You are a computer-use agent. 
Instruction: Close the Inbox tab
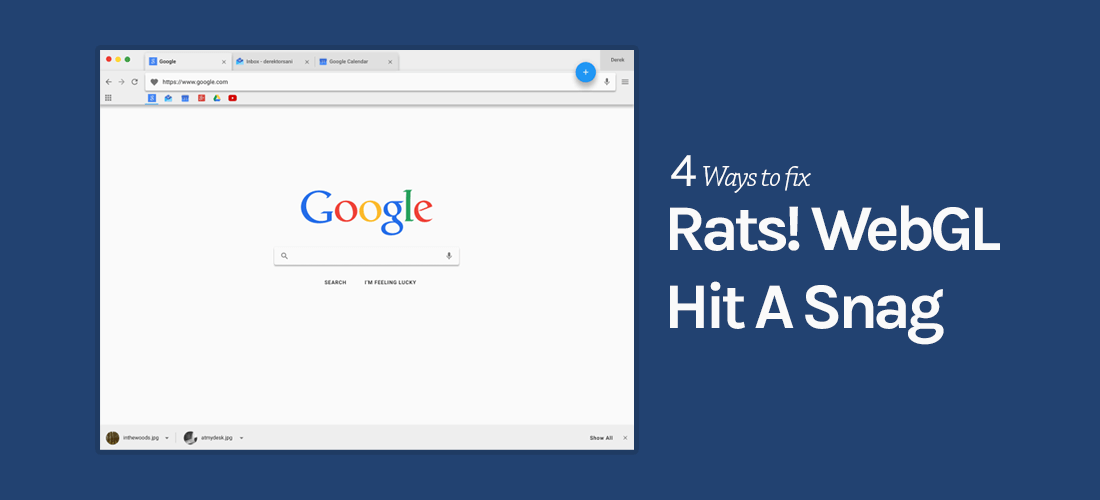pyautogui.click(x=307, y=62)
